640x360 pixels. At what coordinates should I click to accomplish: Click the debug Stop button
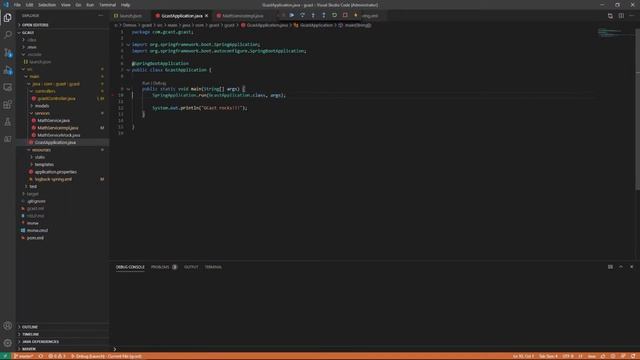pyautogui.click(x=345, y=16)
